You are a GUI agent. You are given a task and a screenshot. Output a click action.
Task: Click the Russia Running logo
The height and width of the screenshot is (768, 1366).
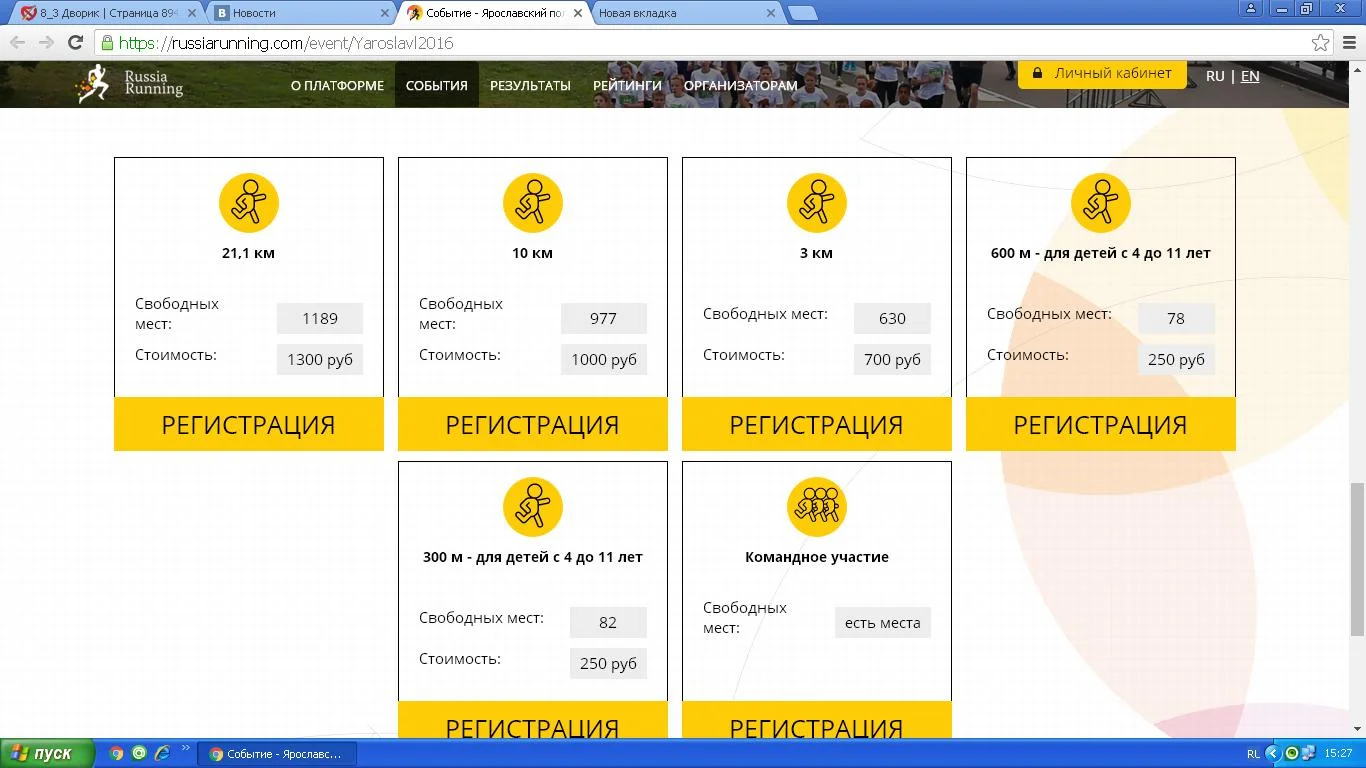(128, 84)
